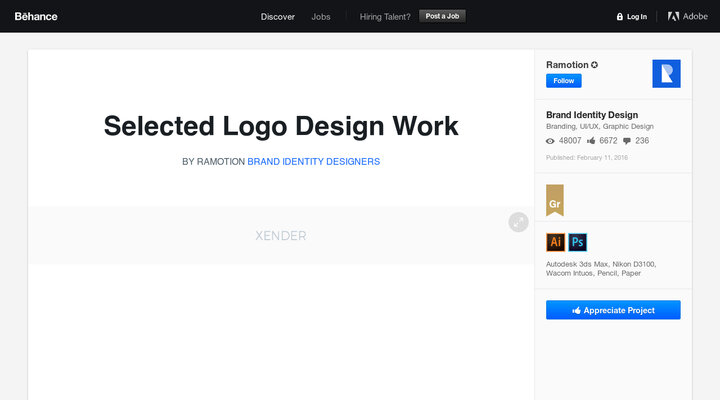The width and height of the screenshot is (720, 400).
Task: Click the Adobe Illustrator Ai icon
Action: pos(555,242)
